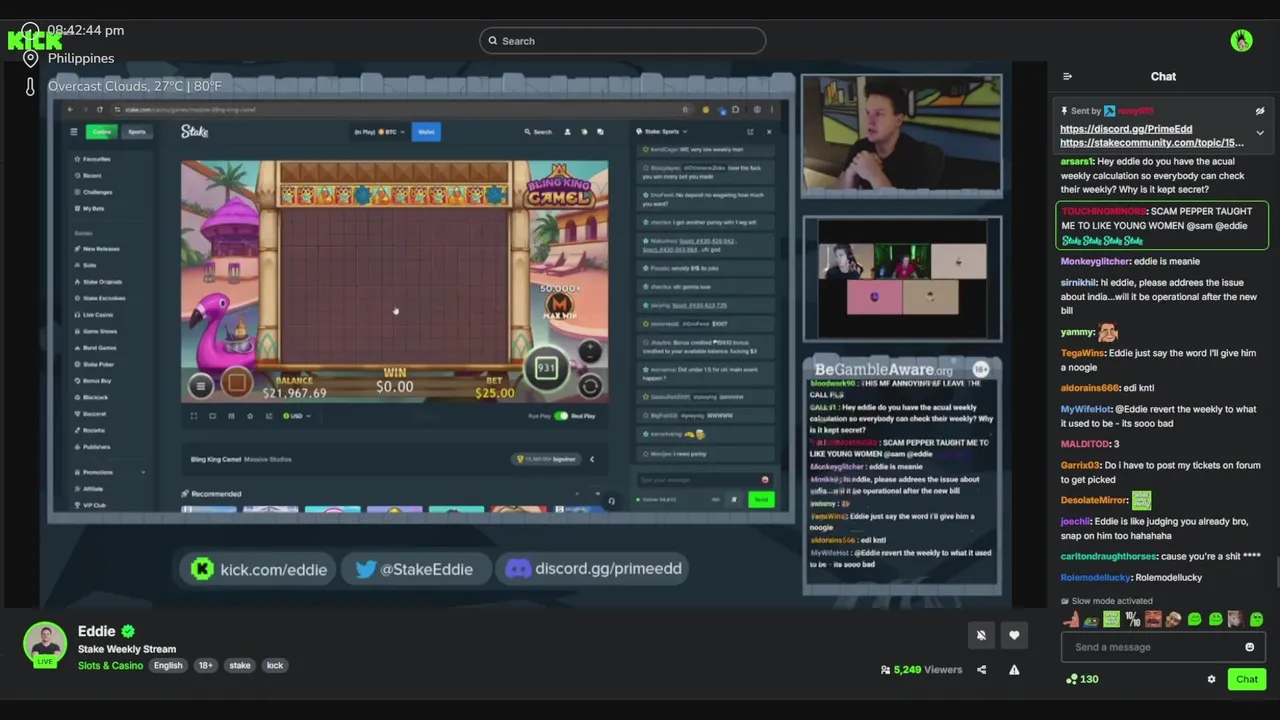Viewport: 1280px width, 720px height.
Task: Bookmark page star in streamed browser
Action: coord(685,109)
